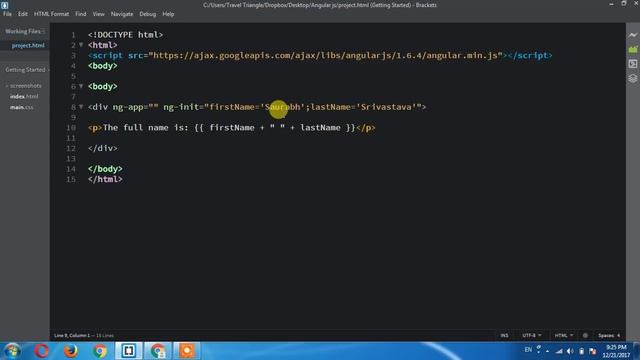
Task: Click the closing </body> tag on line 14
Action: tap(105, 169)
